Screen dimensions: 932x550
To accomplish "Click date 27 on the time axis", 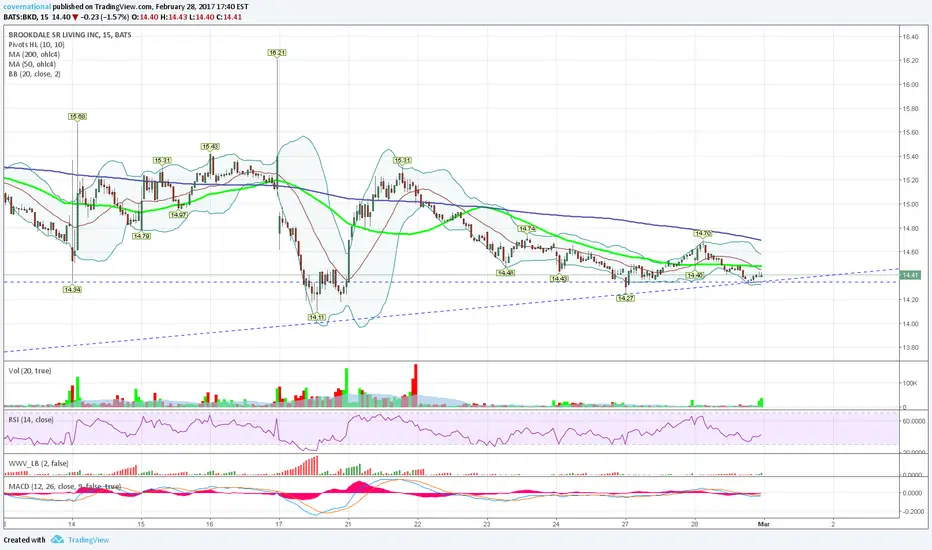I will (x=625, y=524).
